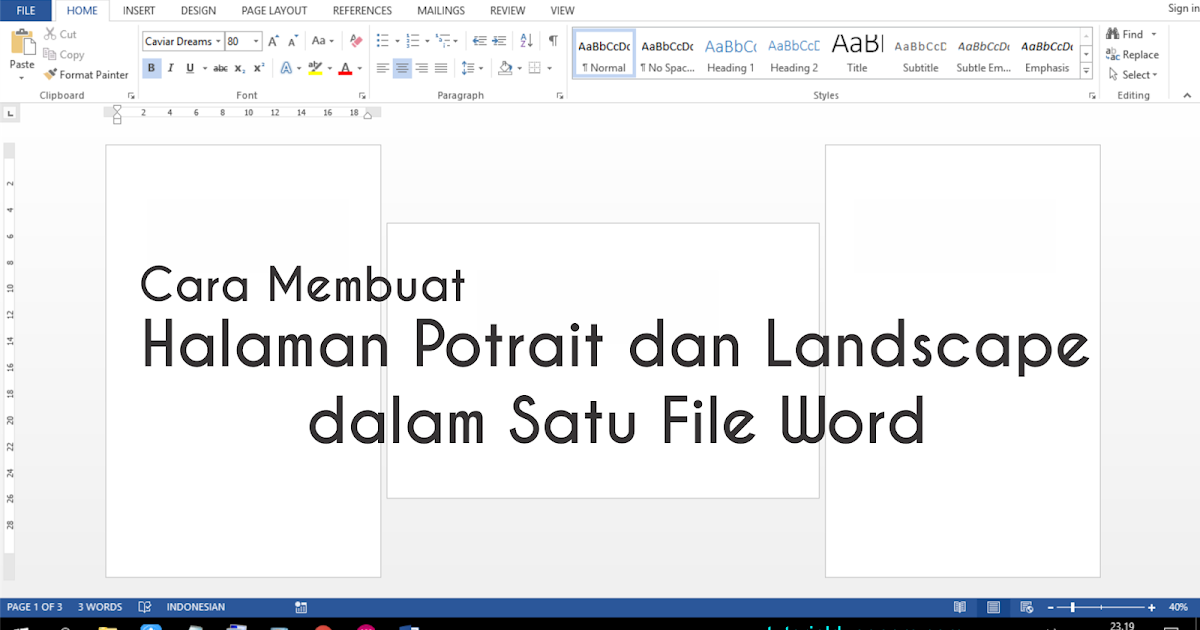Switch to the MAILINGS tab
Viewport: 1200px width, 630px height.
coord(441,10)
